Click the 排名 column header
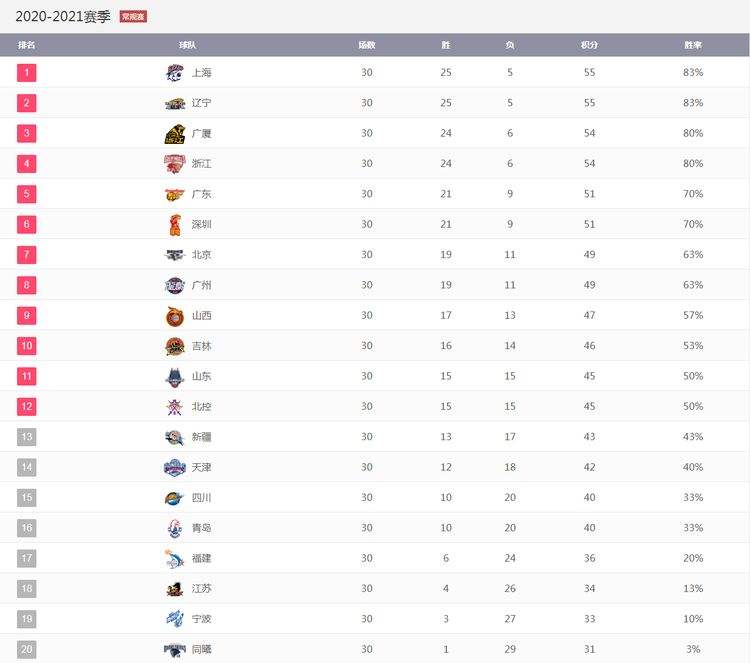Viewport: 750px width, 663px height. pyautogui.click(x=26, y=45)
